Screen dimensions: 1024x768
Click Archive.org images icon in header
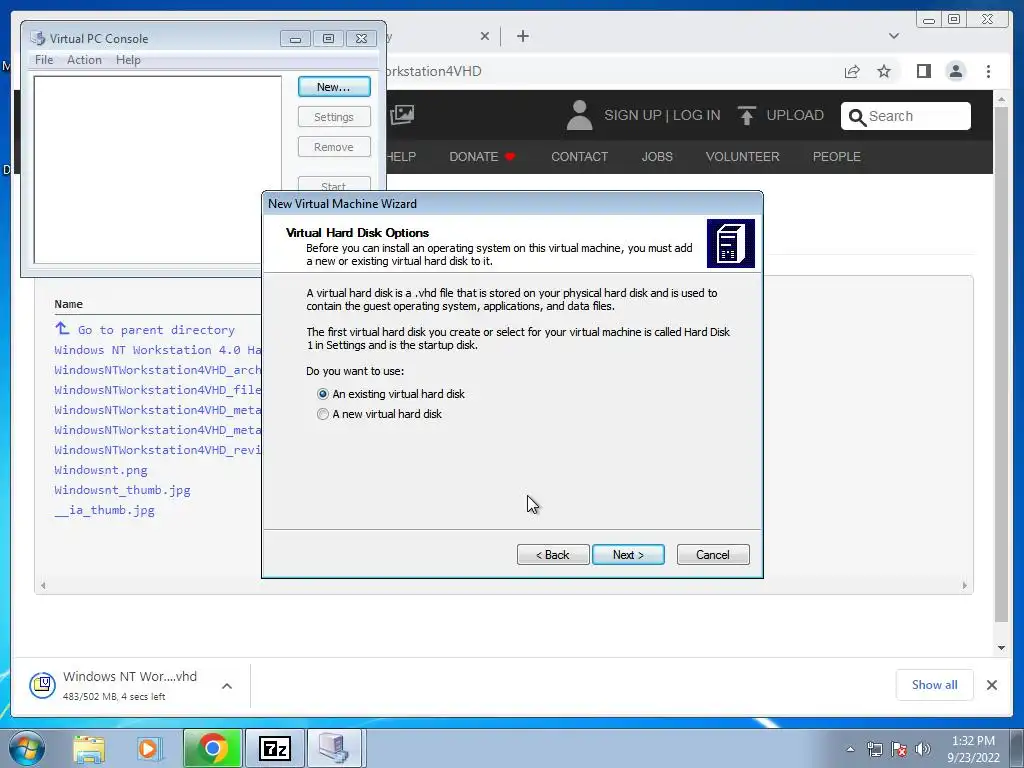click(x=402, y=115)
